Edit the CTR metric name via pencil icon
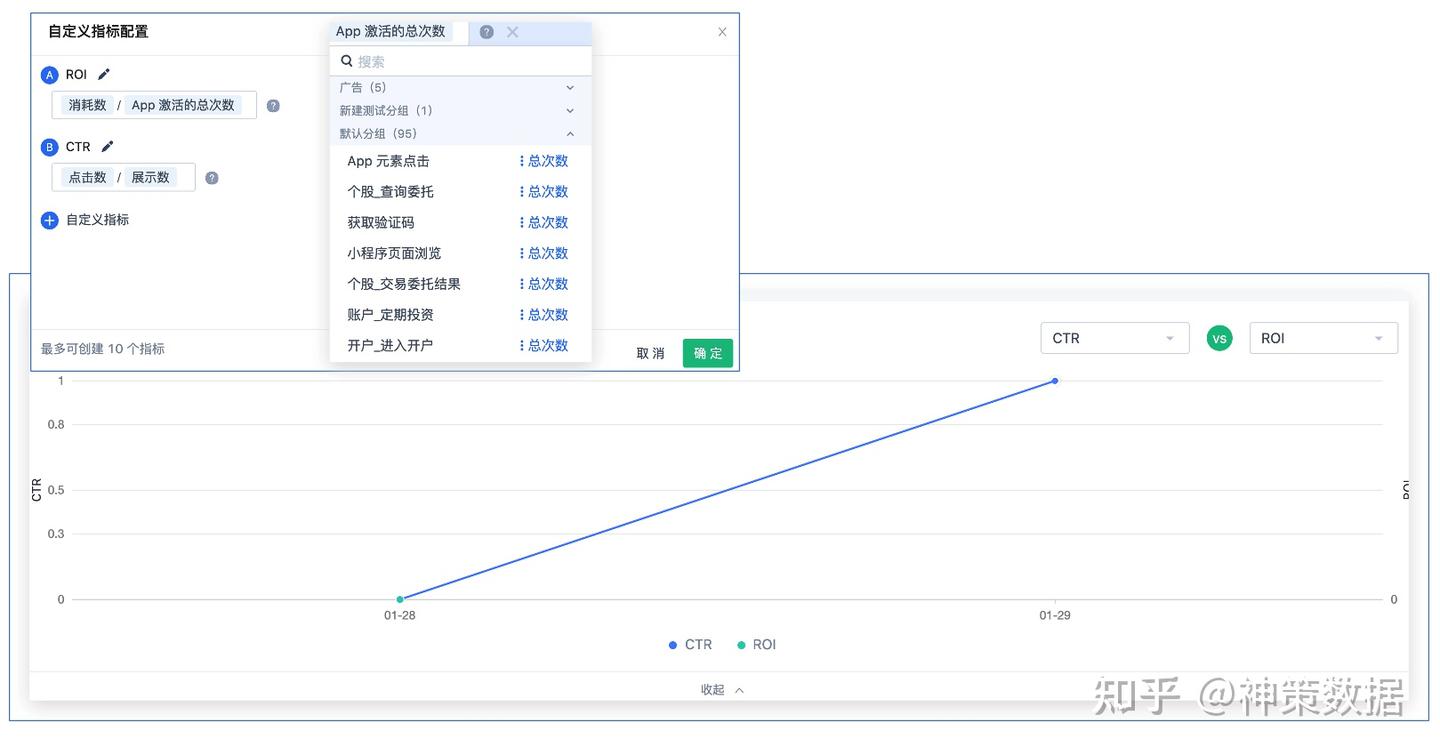This screenshot has width=1440, height=755. click(106, 146)
